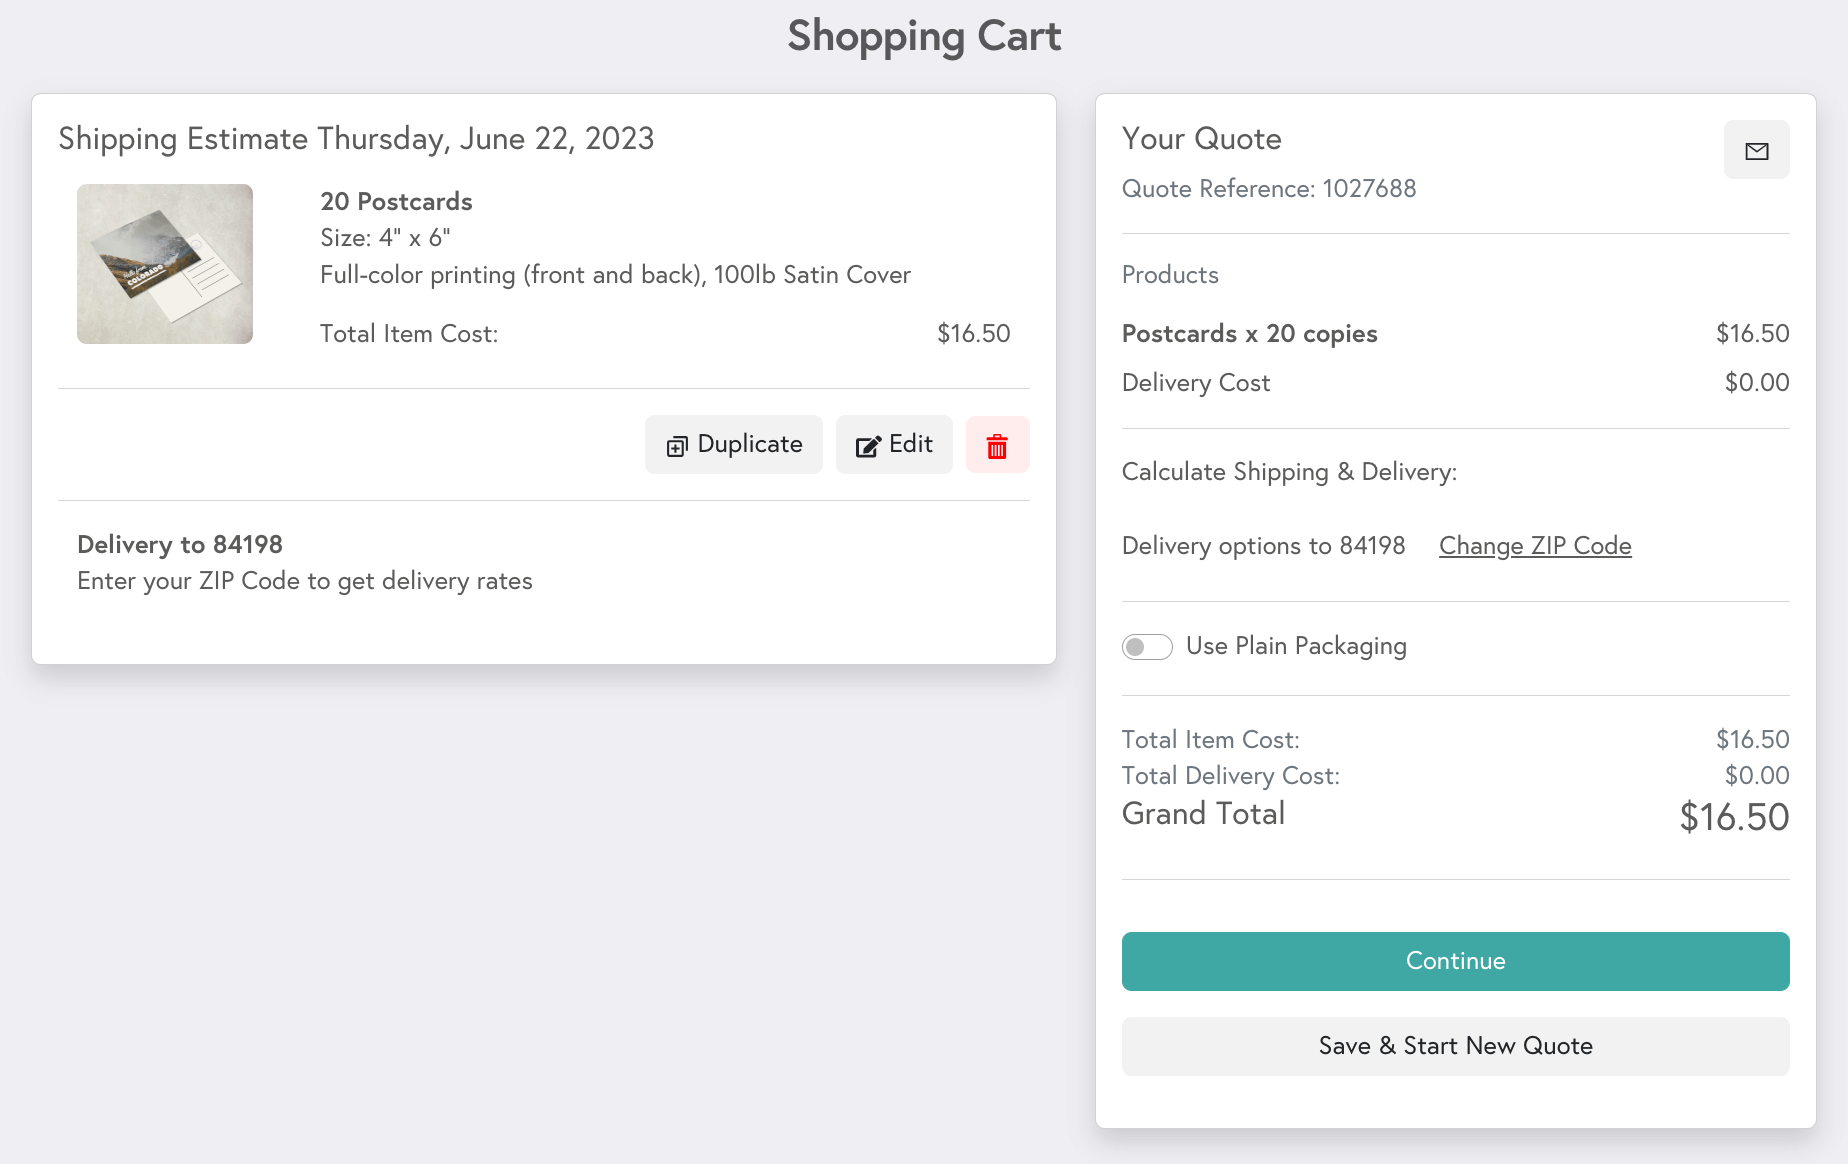The height and width of the screenshot is (1164, 1848).
Task: Click the trash delete icon for the postcards
Action: (x=997, y=444)
